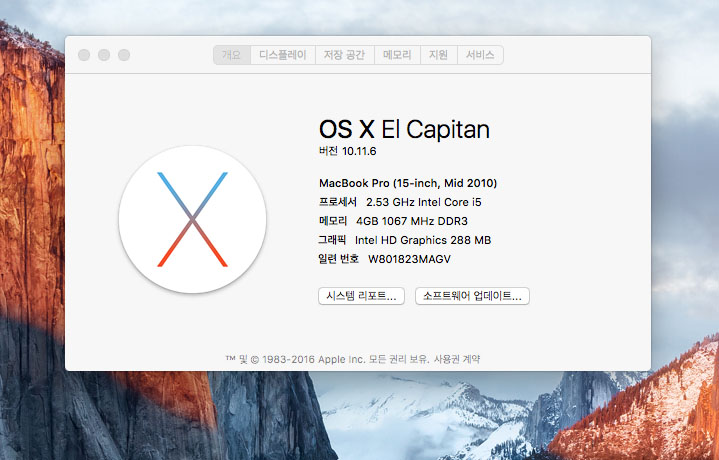This screenshot has height=460, width=719.
Task: Click the 소프트웨어 업데이트... button
Action: point(472,296)
